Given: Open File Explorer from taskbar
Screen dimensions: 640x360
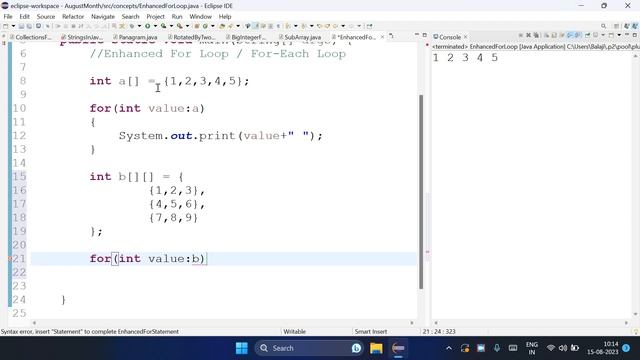Looking at the screenshot, I should 376,348.
